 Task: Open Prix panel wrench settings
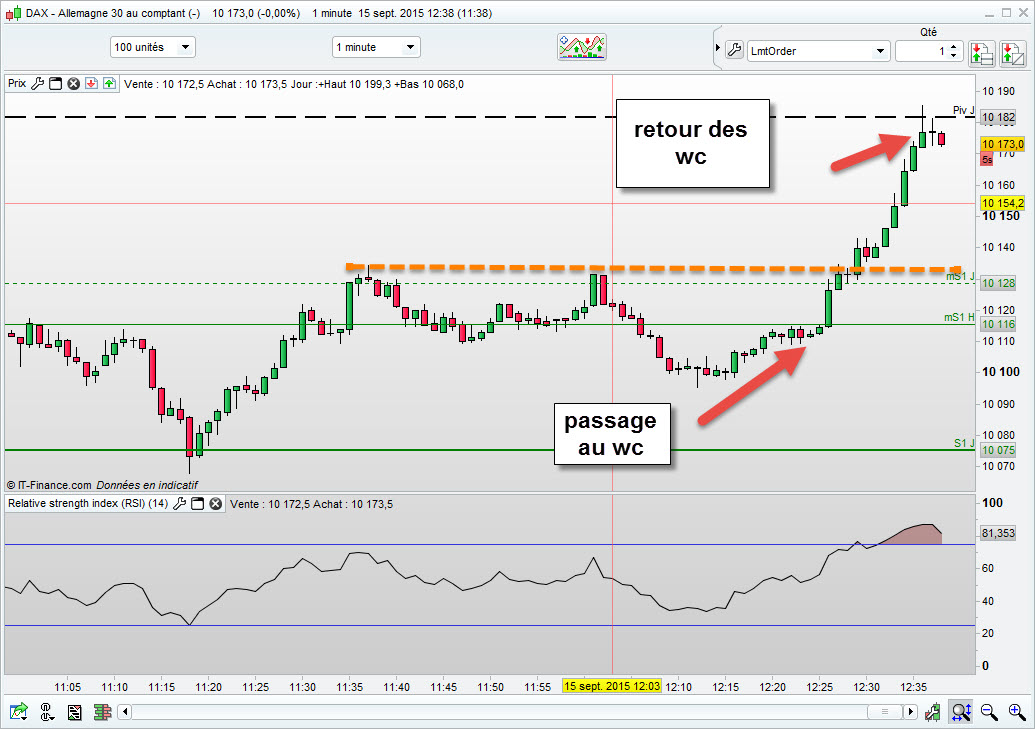[x=38, y=84]
